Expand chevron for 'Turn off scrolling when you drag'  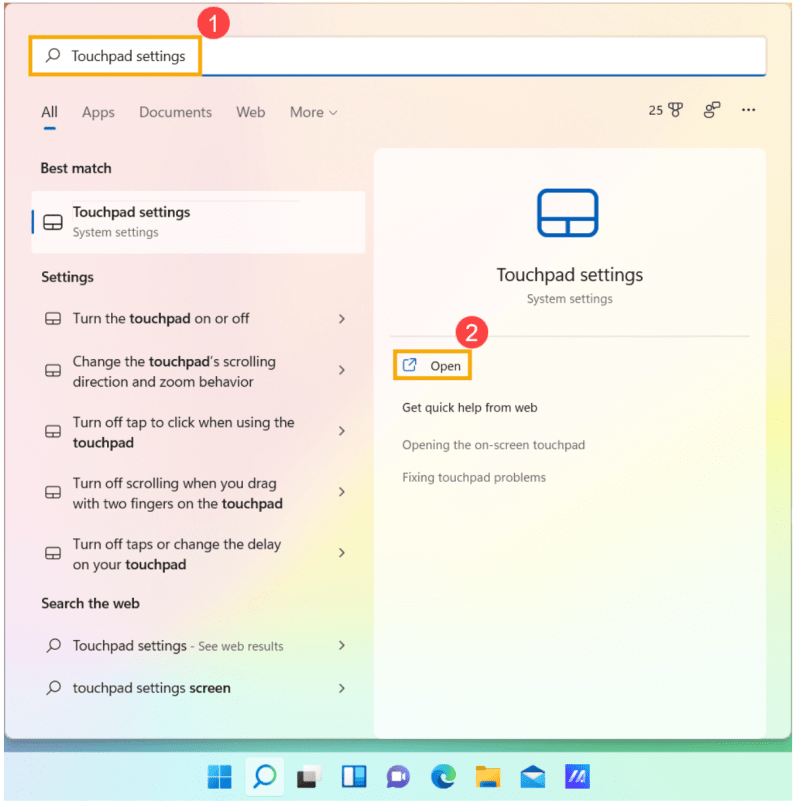[x=342, y=492]
